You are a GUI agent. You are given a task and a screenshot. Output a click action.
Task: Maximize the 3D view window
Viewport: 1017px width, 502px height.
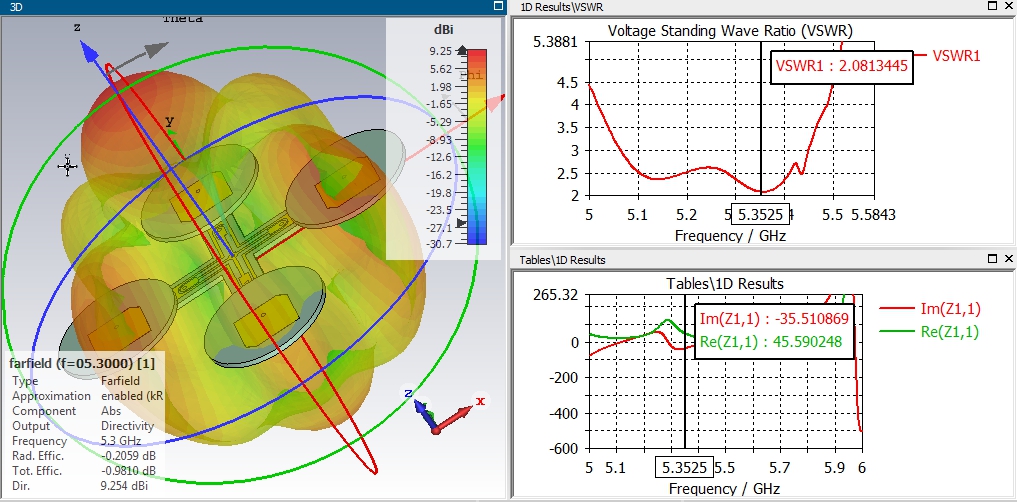pyautogui.click(x=498, y=6)
